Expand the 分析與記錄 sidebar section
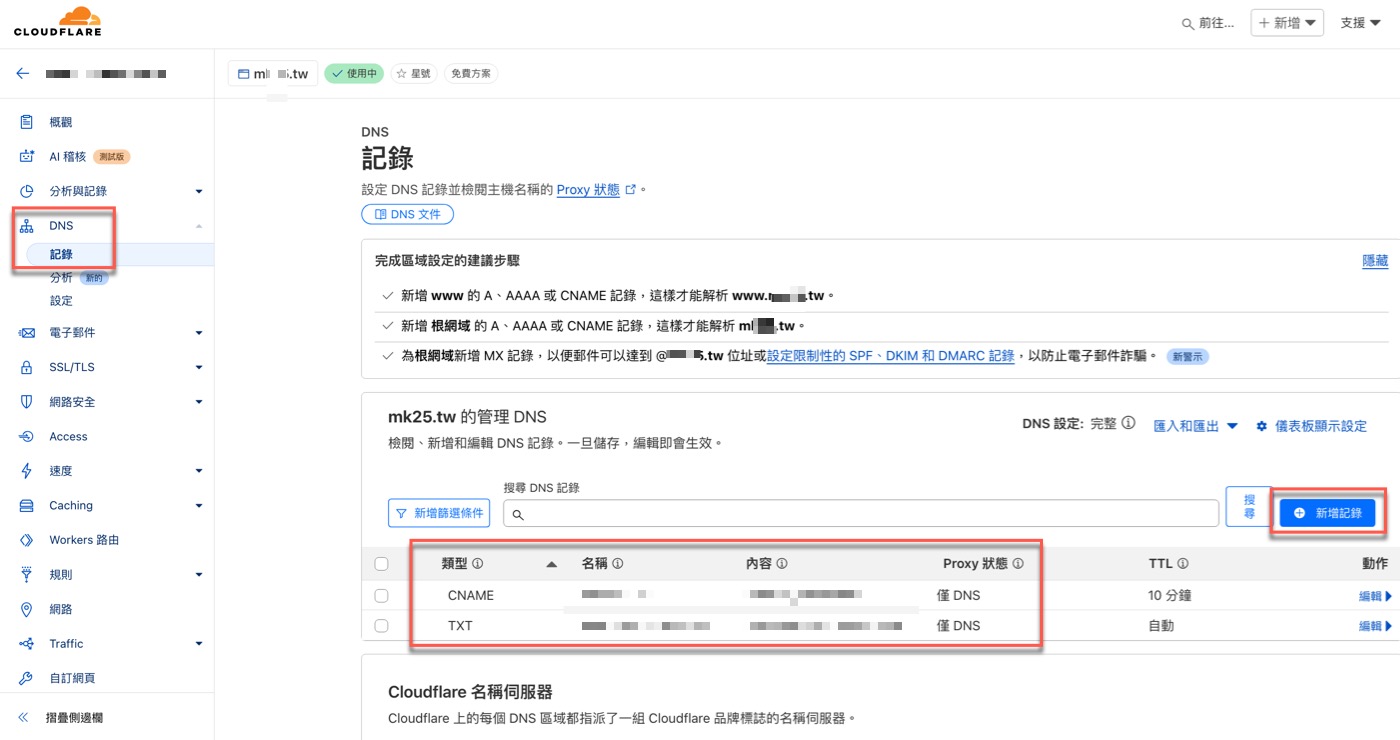The image size is (1400, 740). click(198, 192)
